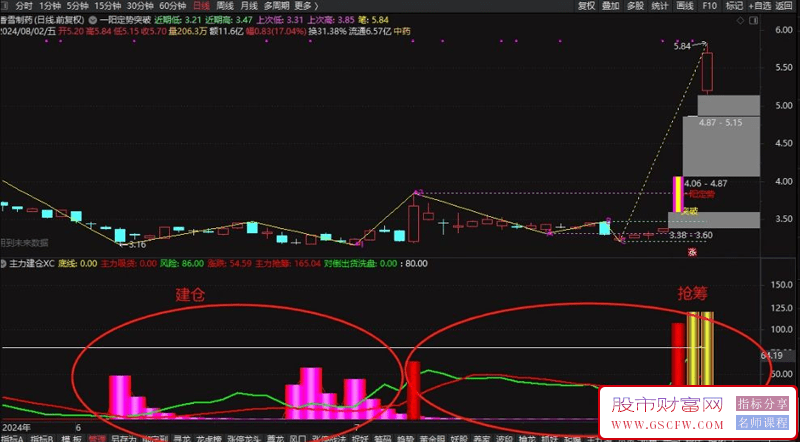Click the 3.16 low price label
The height and width of the screenshot is (442, 800).
tap(137, 245)
